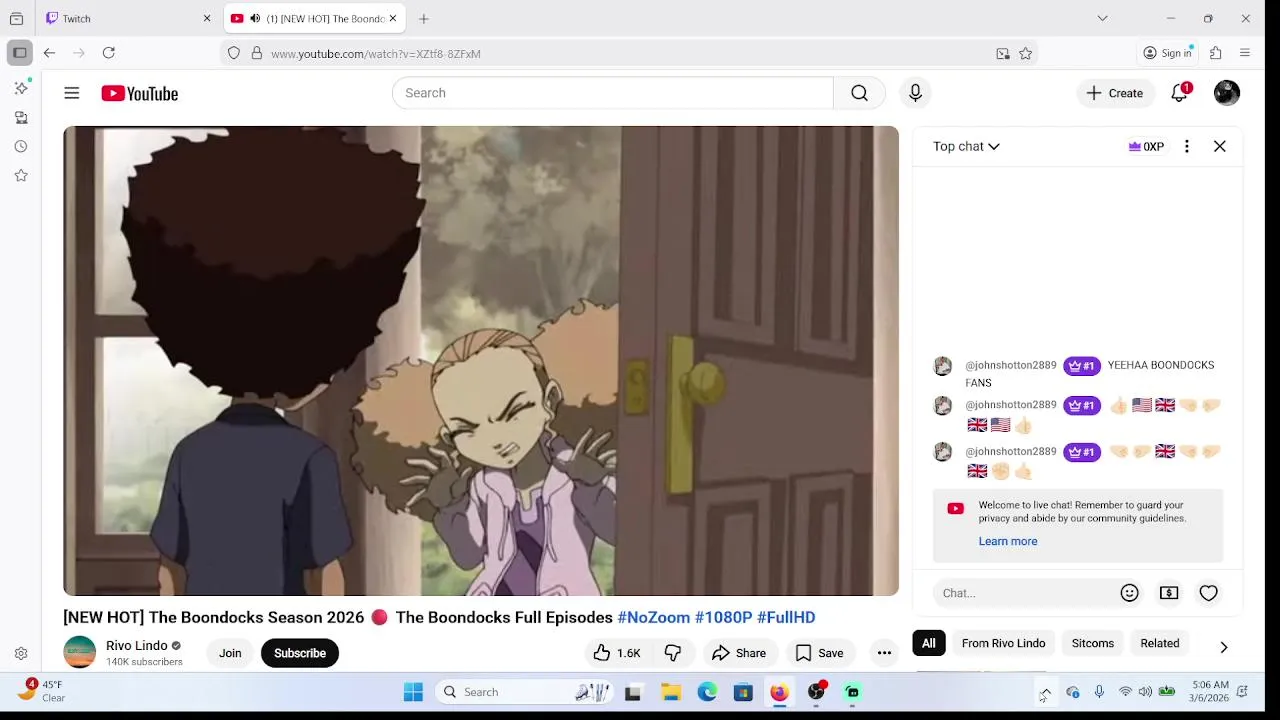This screenshot has width=1280, height=720.
Task: Open a new browser tab
Action: click(424, 18)
